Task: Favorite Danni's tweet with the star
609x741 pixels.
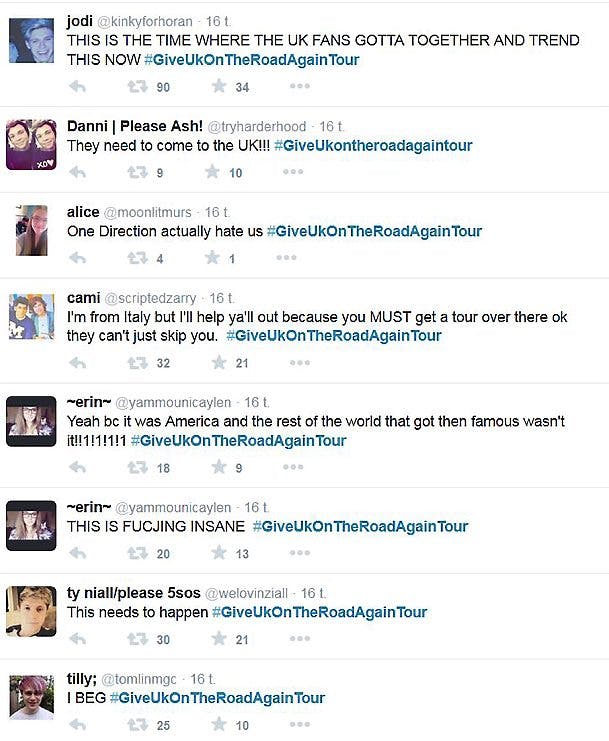Action: [212, 172]
